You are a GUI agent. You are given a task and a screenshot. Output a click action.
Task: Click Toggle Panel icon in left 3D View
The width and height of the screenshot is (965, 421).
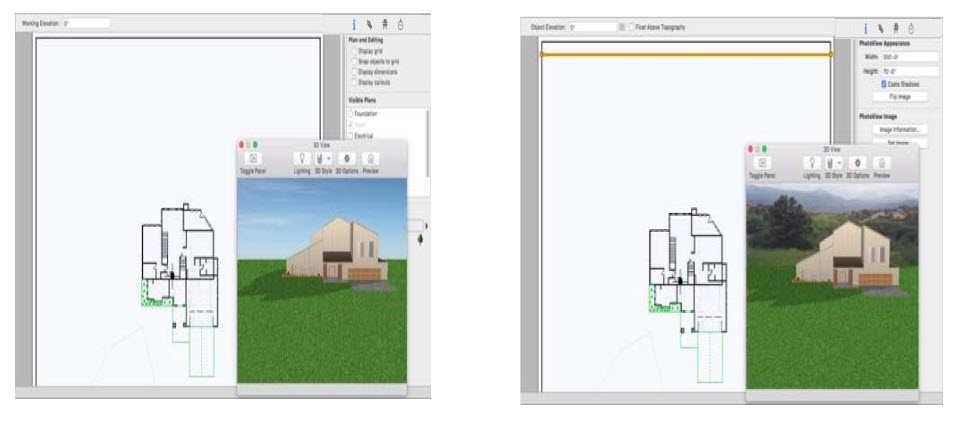[253, 158]
